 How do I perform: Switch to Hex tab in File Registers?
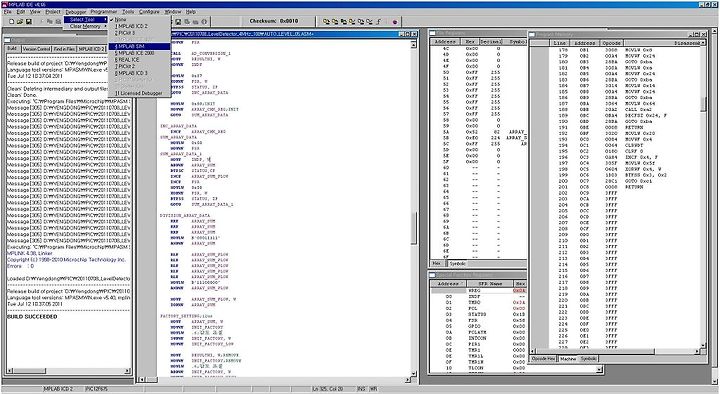pyautogui.click(x=436, y=264)
